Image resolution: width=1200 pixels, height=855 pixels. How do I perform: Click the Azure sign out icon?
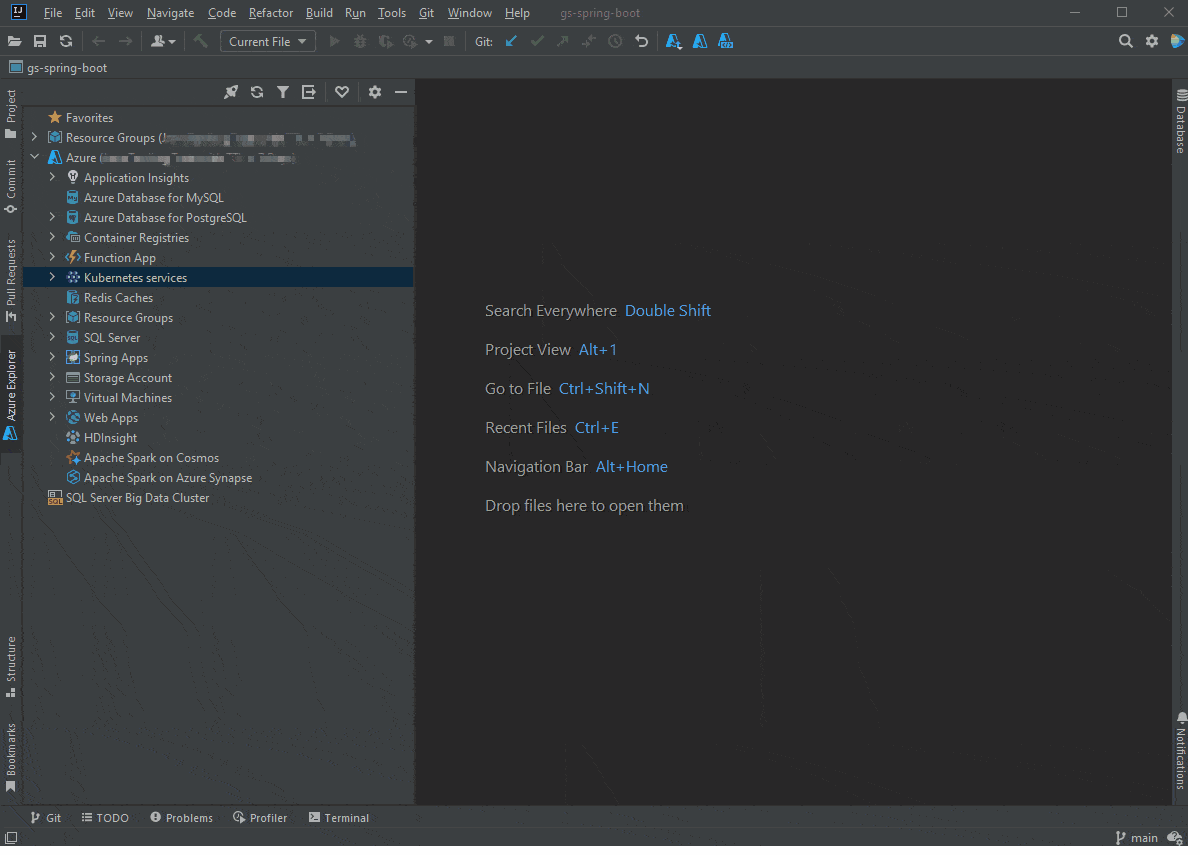pos(309,92)
